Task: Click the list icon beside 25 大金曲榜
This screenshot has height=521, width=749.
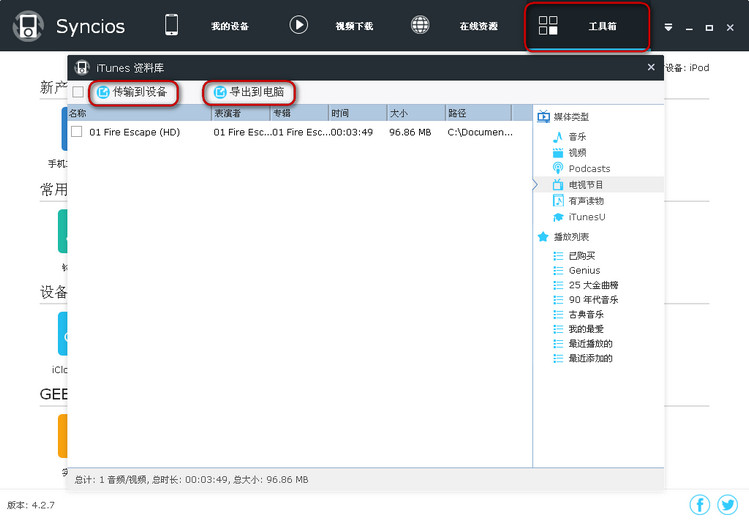Action: coord(558,285)
